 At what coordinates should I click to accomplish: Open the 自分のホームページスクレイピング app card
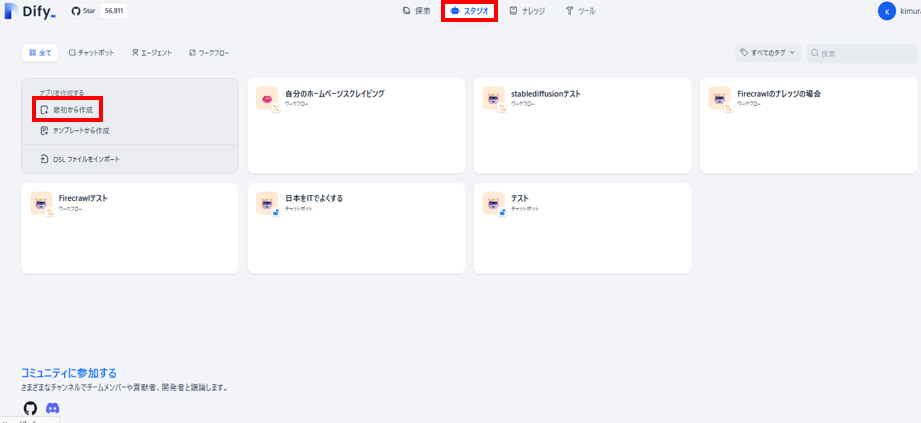[x=356, y=126]
